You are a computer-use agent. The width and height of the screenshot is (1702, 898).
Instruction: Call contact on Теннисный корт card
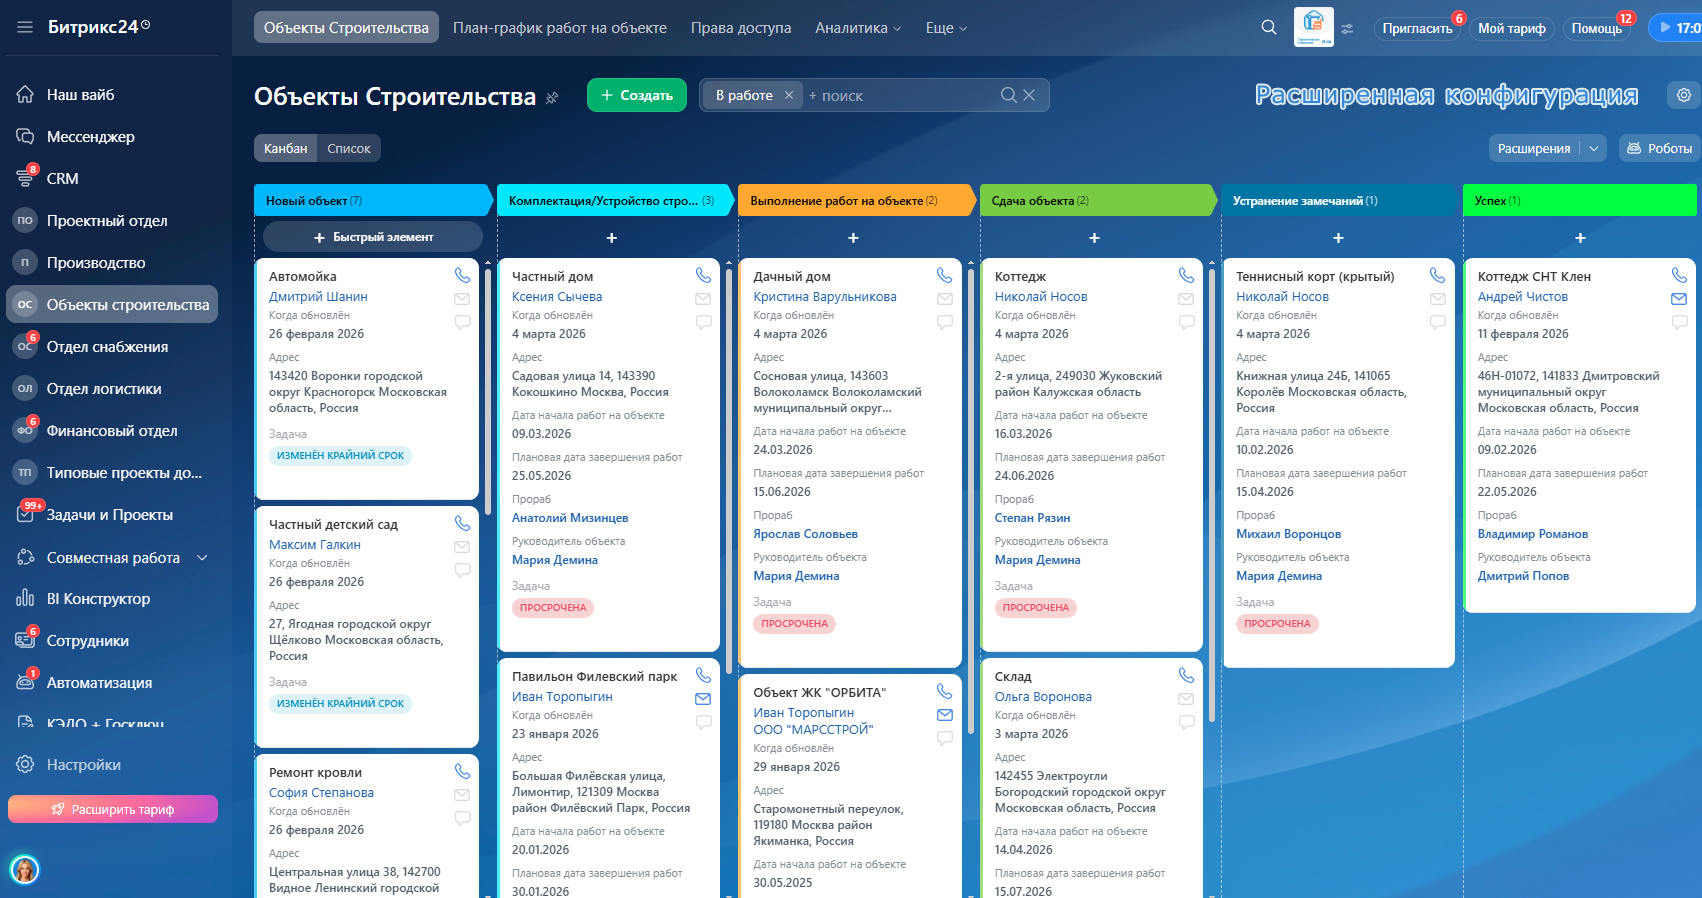pos(1437,275)
